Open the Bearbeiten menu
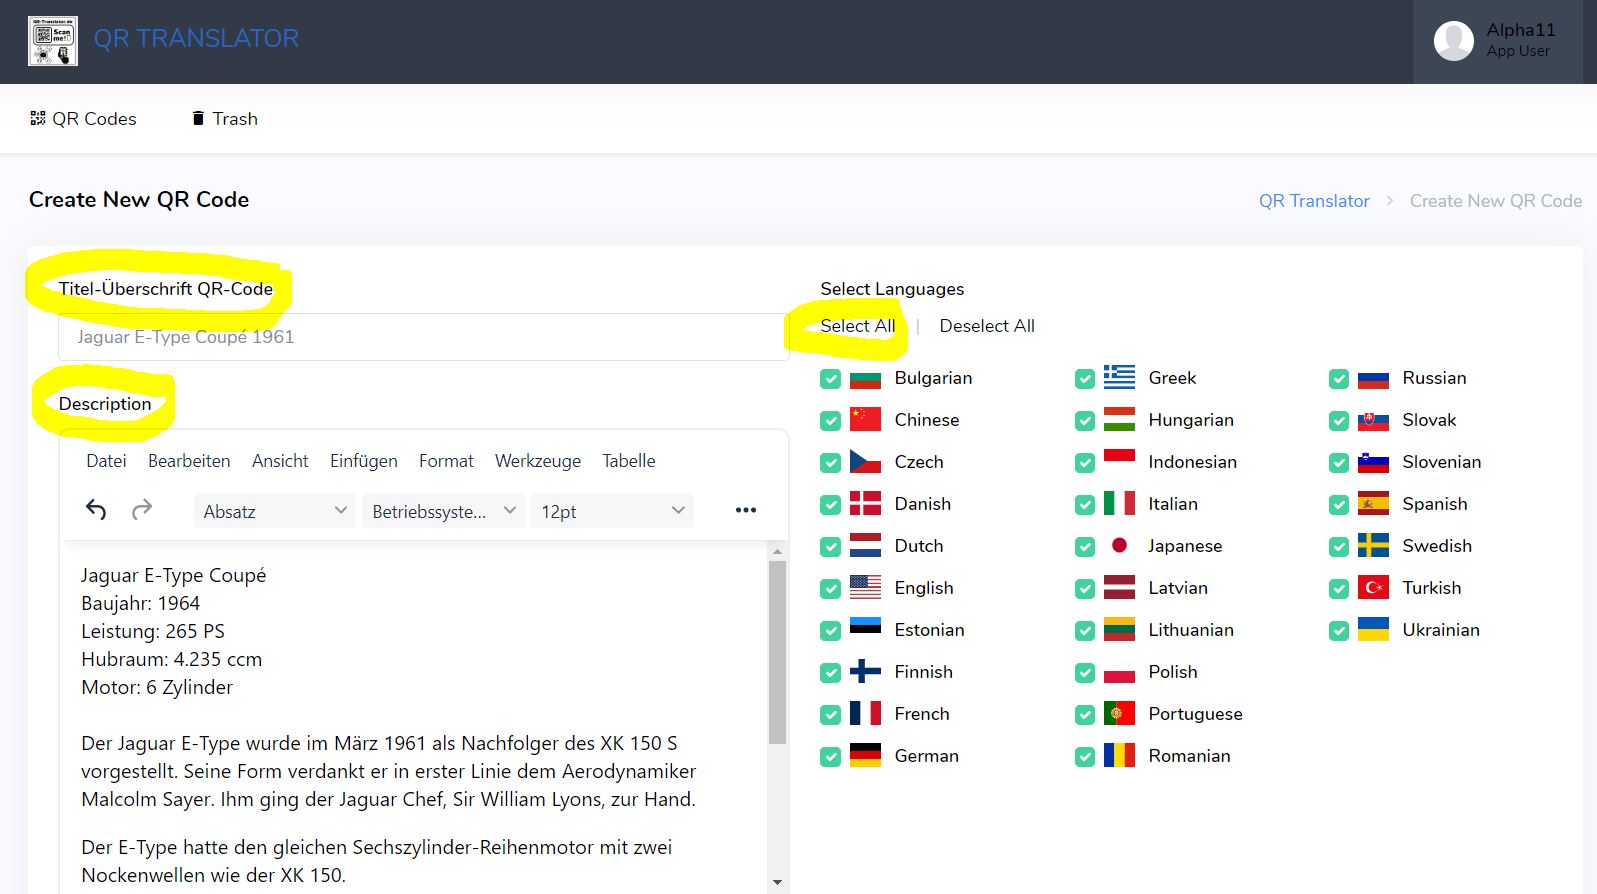The width and height of the screenshot is (1597, 894). pos(189,461)
